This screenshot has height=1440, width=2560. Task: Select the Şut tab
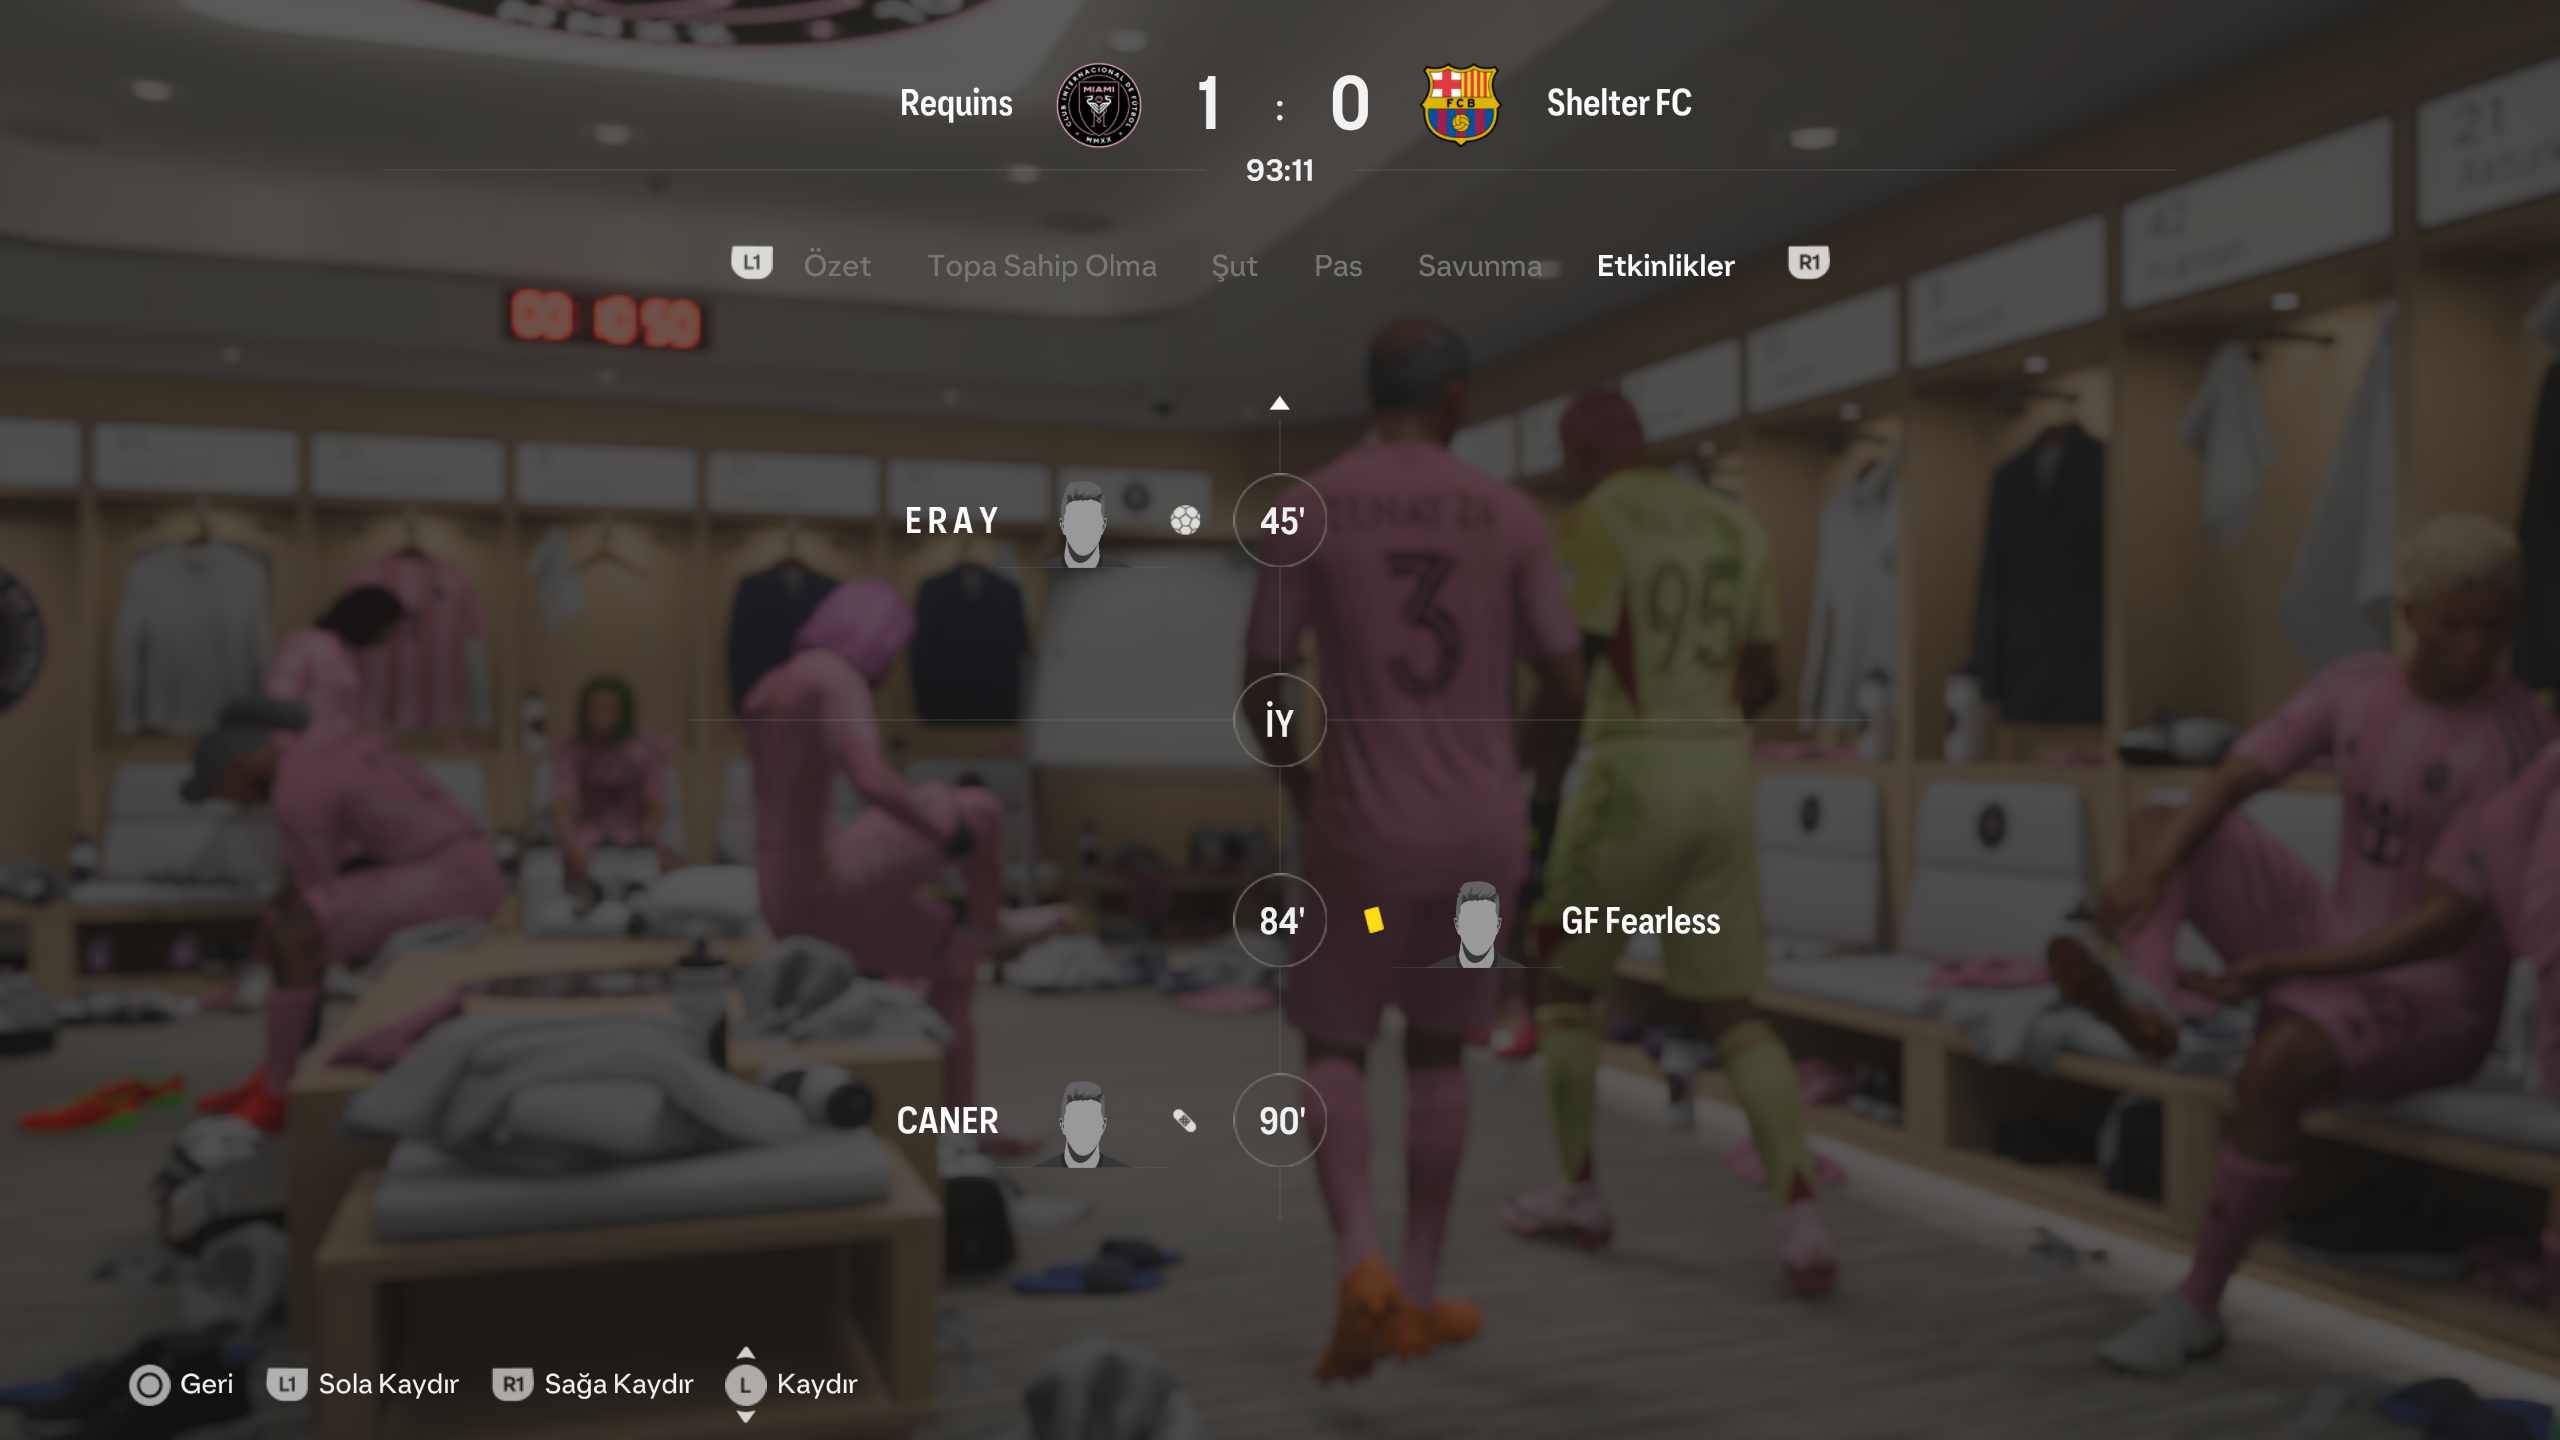1234,266
